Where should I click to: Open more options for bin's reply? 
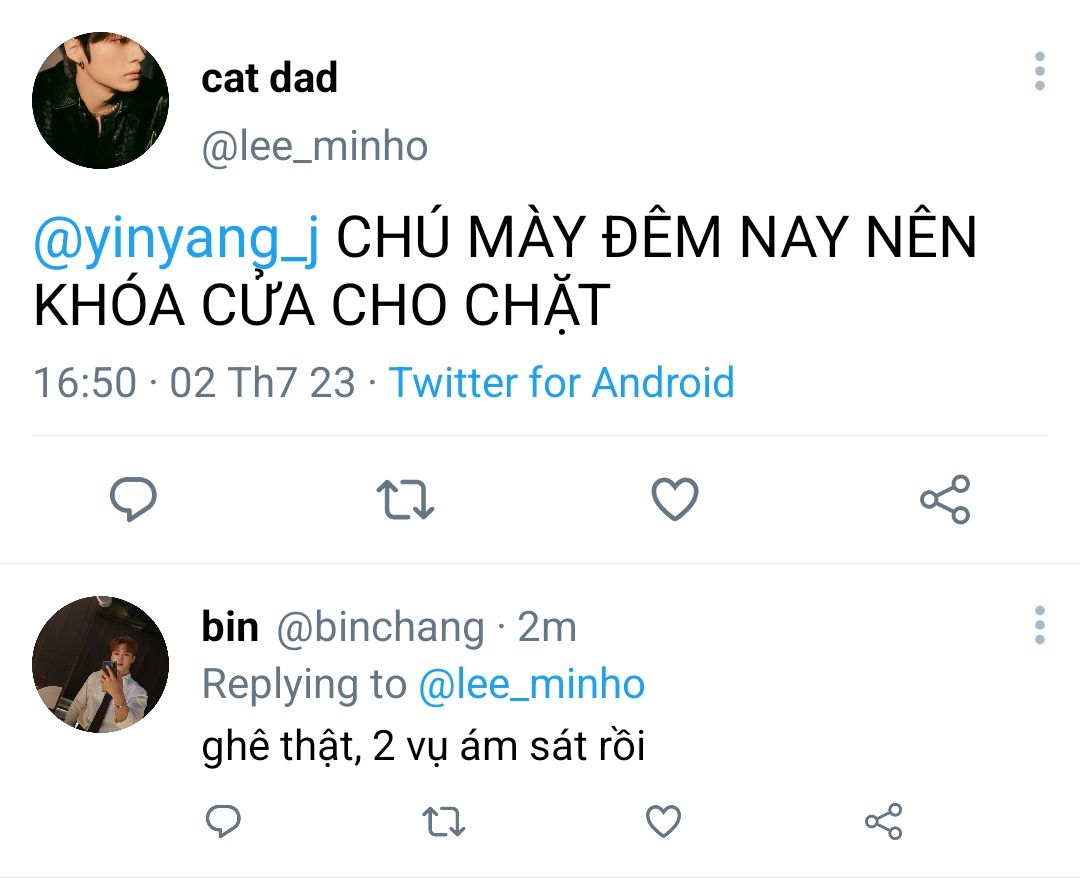tap(1040, 625)
